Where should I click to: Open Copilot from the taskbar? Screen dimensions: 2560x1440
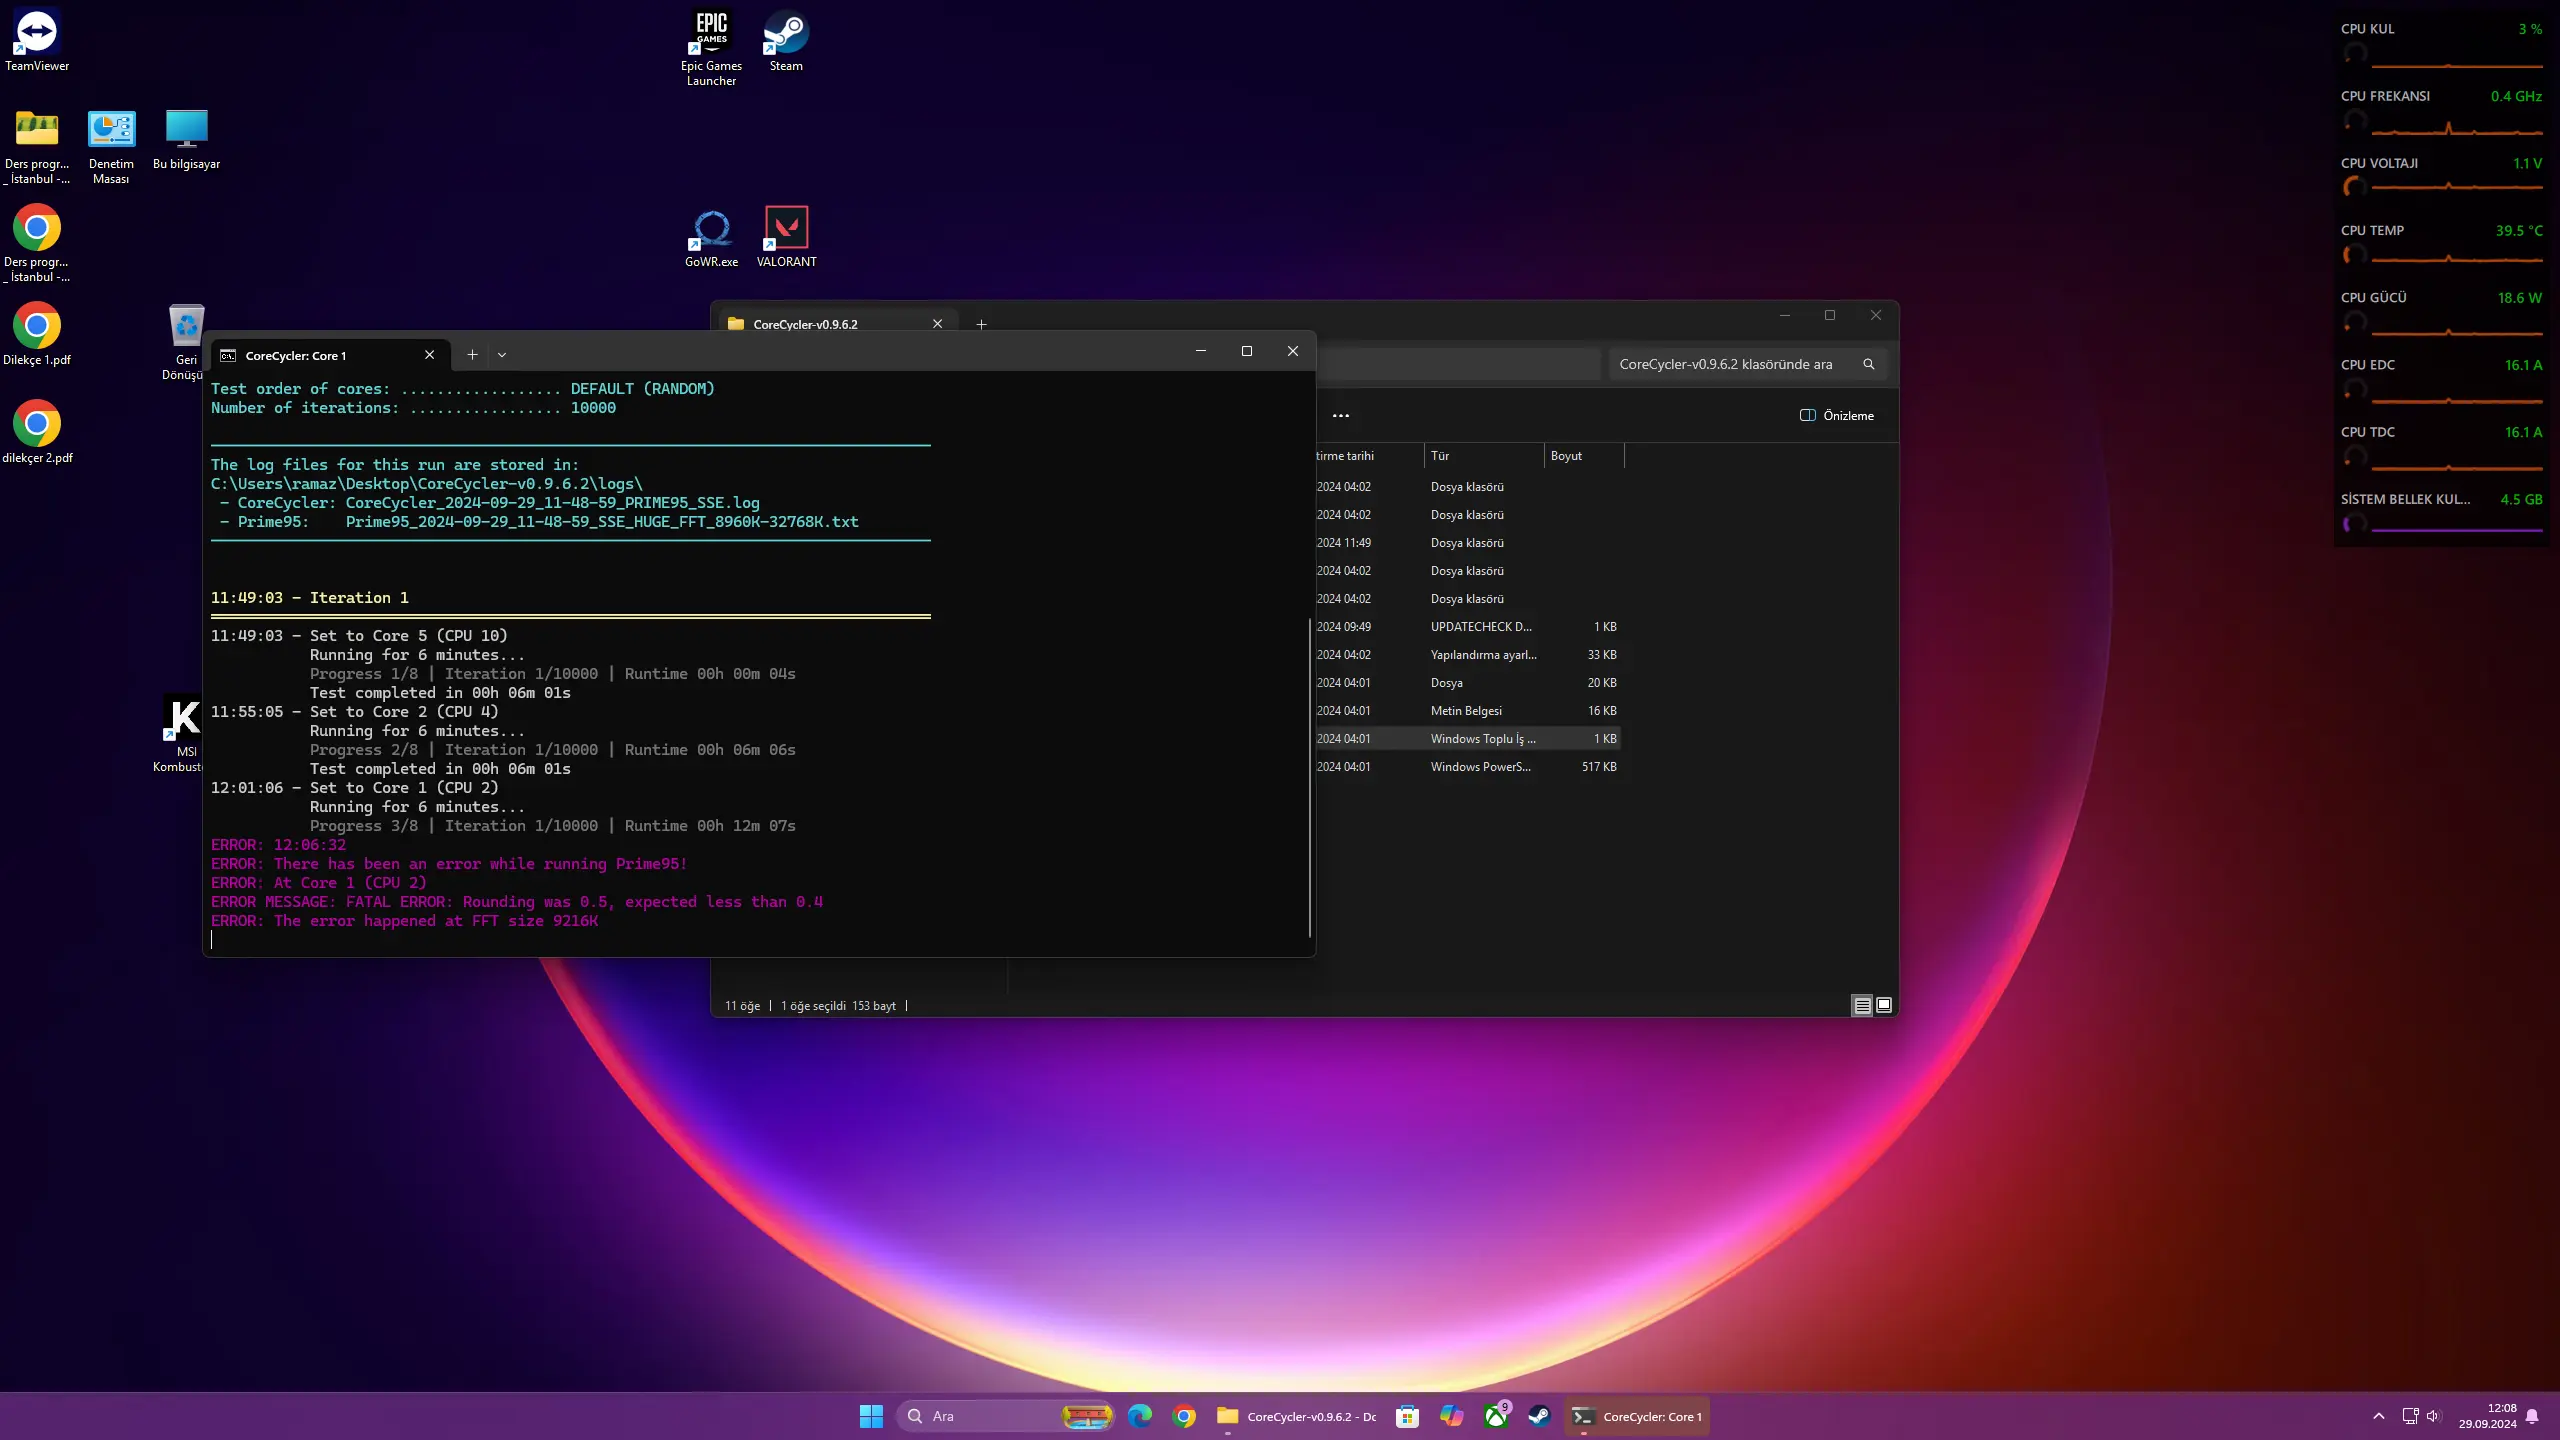[x=1451, y=1416]
